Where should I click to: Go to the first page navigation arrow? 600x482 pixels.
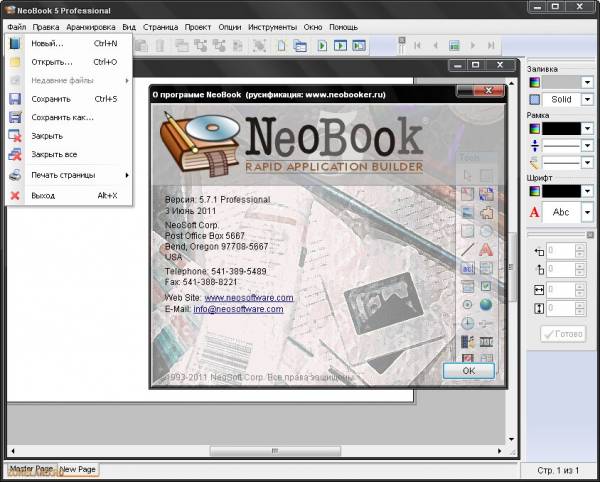[417, 46]
